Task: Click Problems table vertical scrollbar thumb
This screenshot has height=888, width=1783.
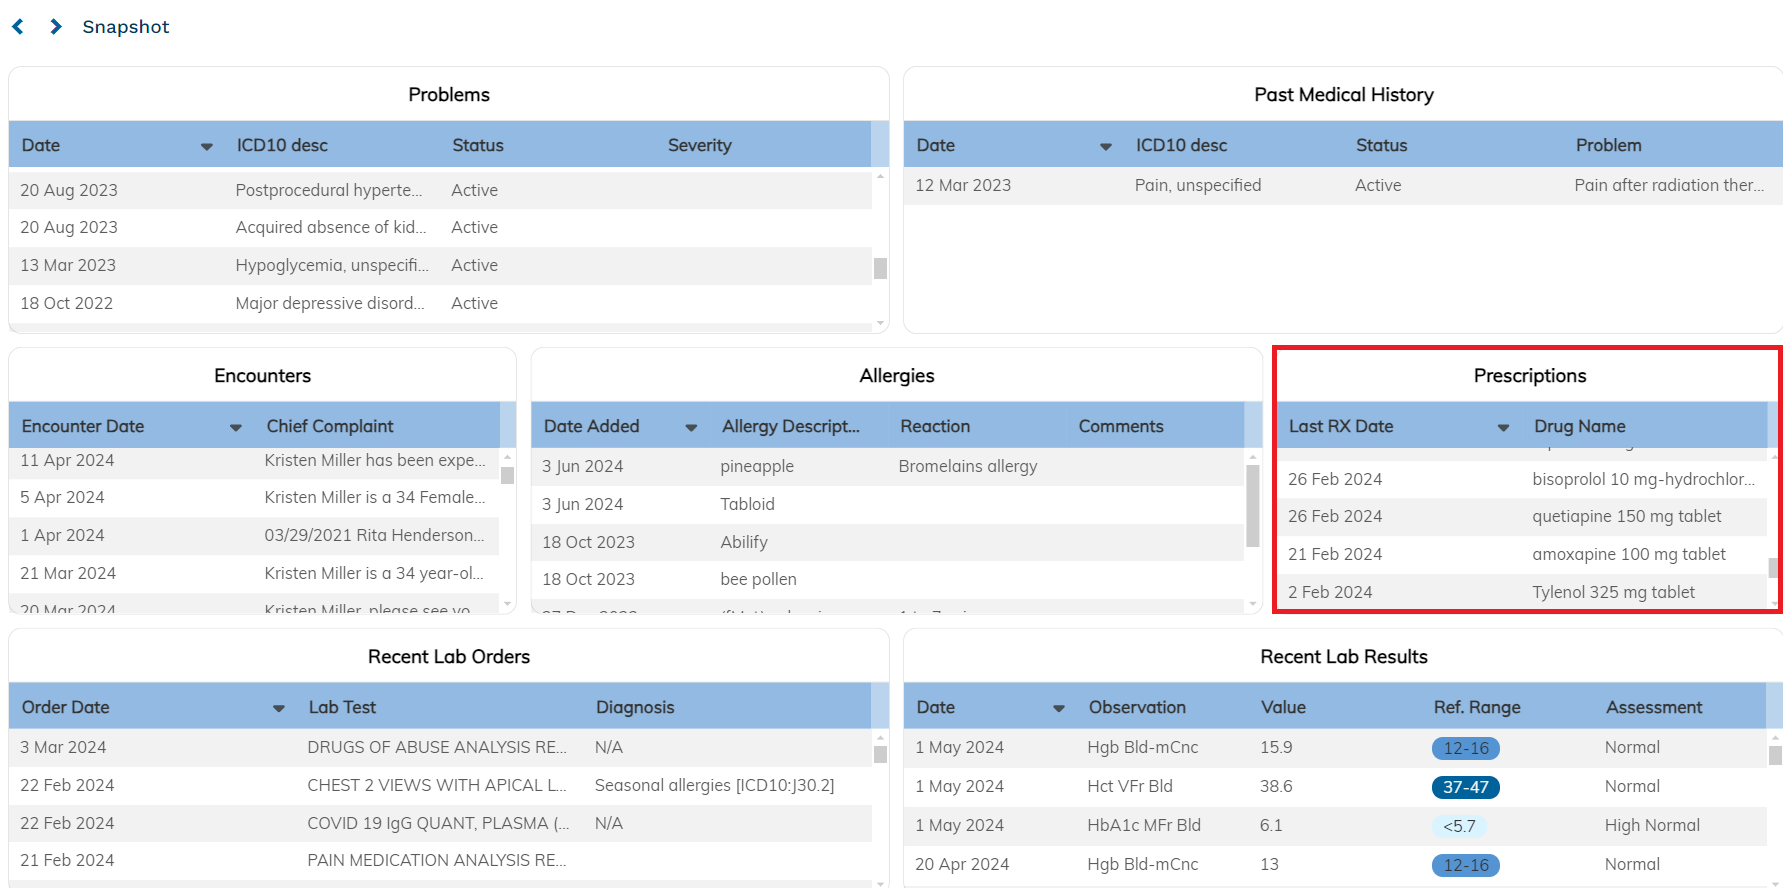Action: pyautogui.click(x=880, y=268)
